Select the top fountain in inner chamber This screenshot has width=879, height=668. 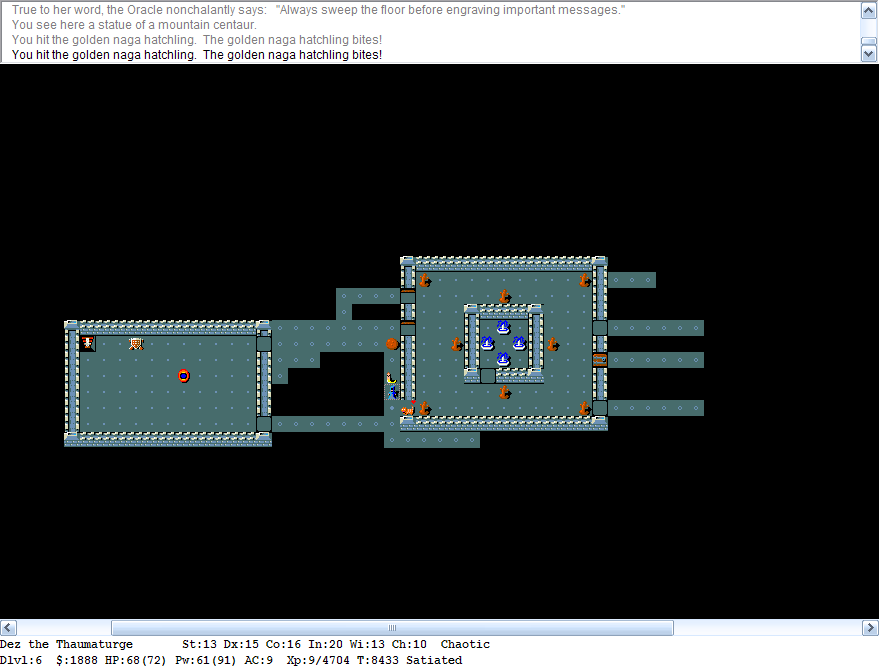(x=503, y=327)
